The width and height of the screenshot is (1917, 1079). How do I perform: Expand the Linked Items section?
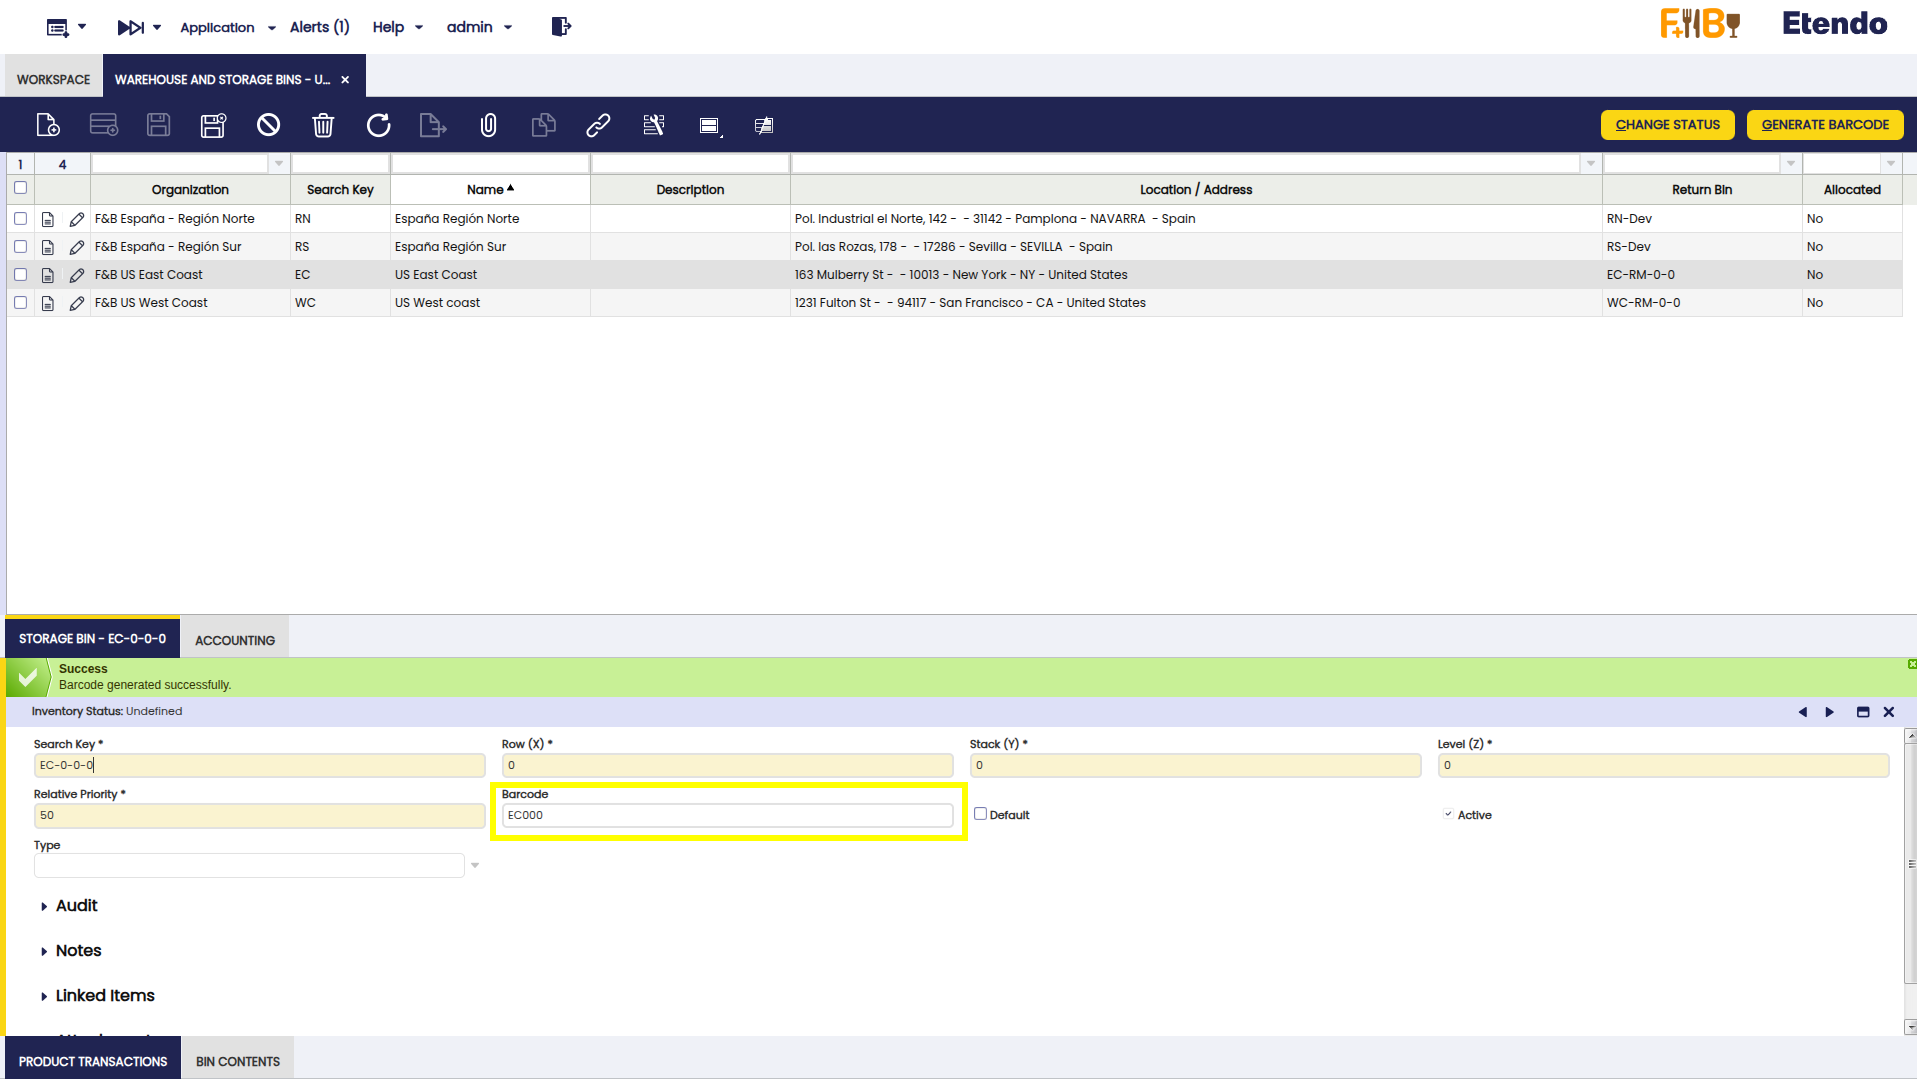[104, 996]
